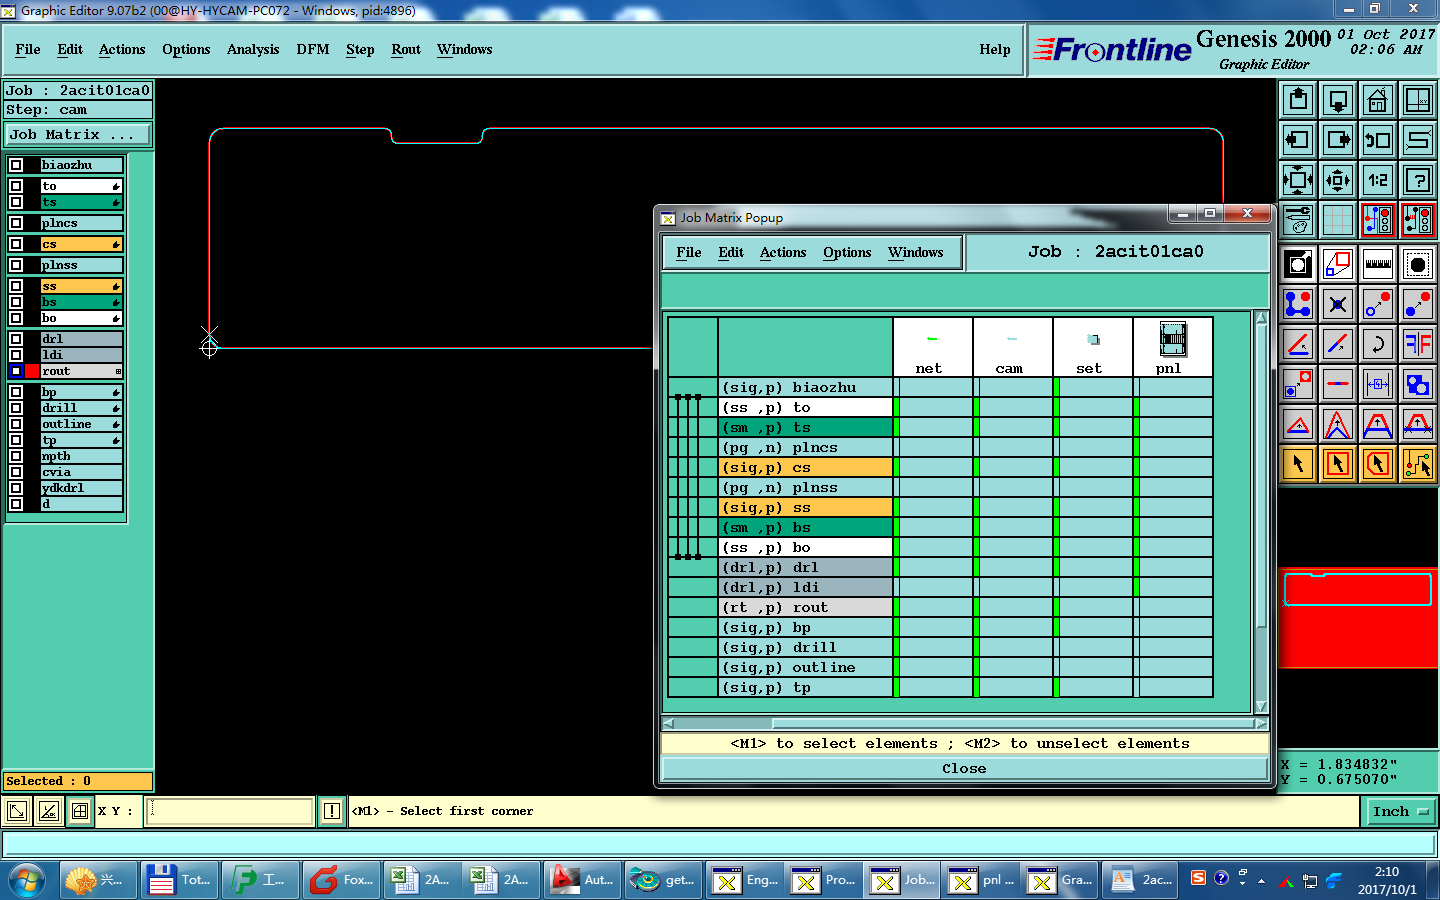Viewport: 1440px width, 900px height.
Task: Select the rectangle area select tool
Action: click(1338, 464)
